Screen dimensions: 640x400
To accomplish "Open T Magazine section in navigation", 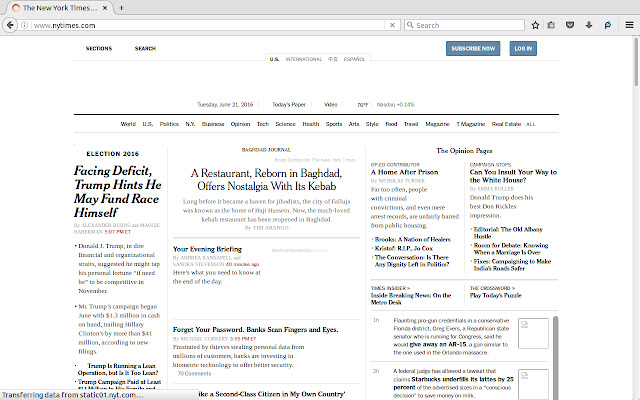I will [x=471, y=124].
